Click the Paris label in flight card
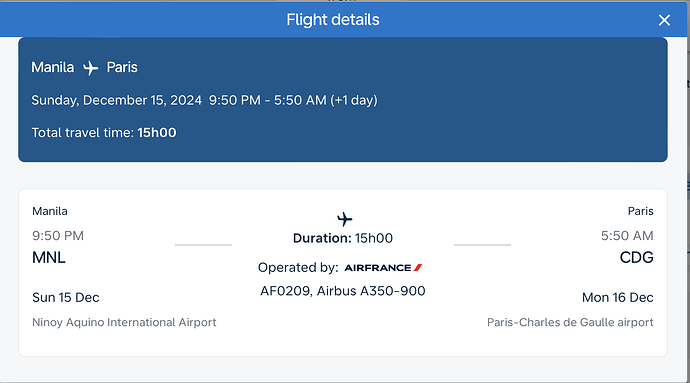Screen dimensions: 690x383 pos(640,211)
